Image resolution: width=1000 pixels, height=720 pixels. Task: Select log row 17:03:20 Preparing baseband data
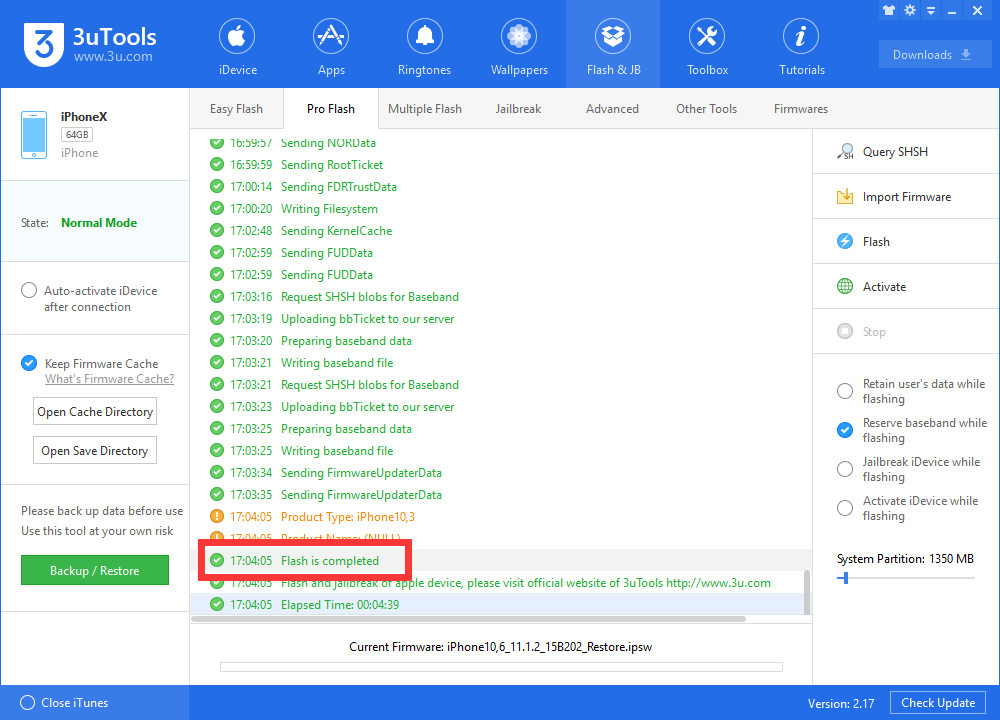501,341
